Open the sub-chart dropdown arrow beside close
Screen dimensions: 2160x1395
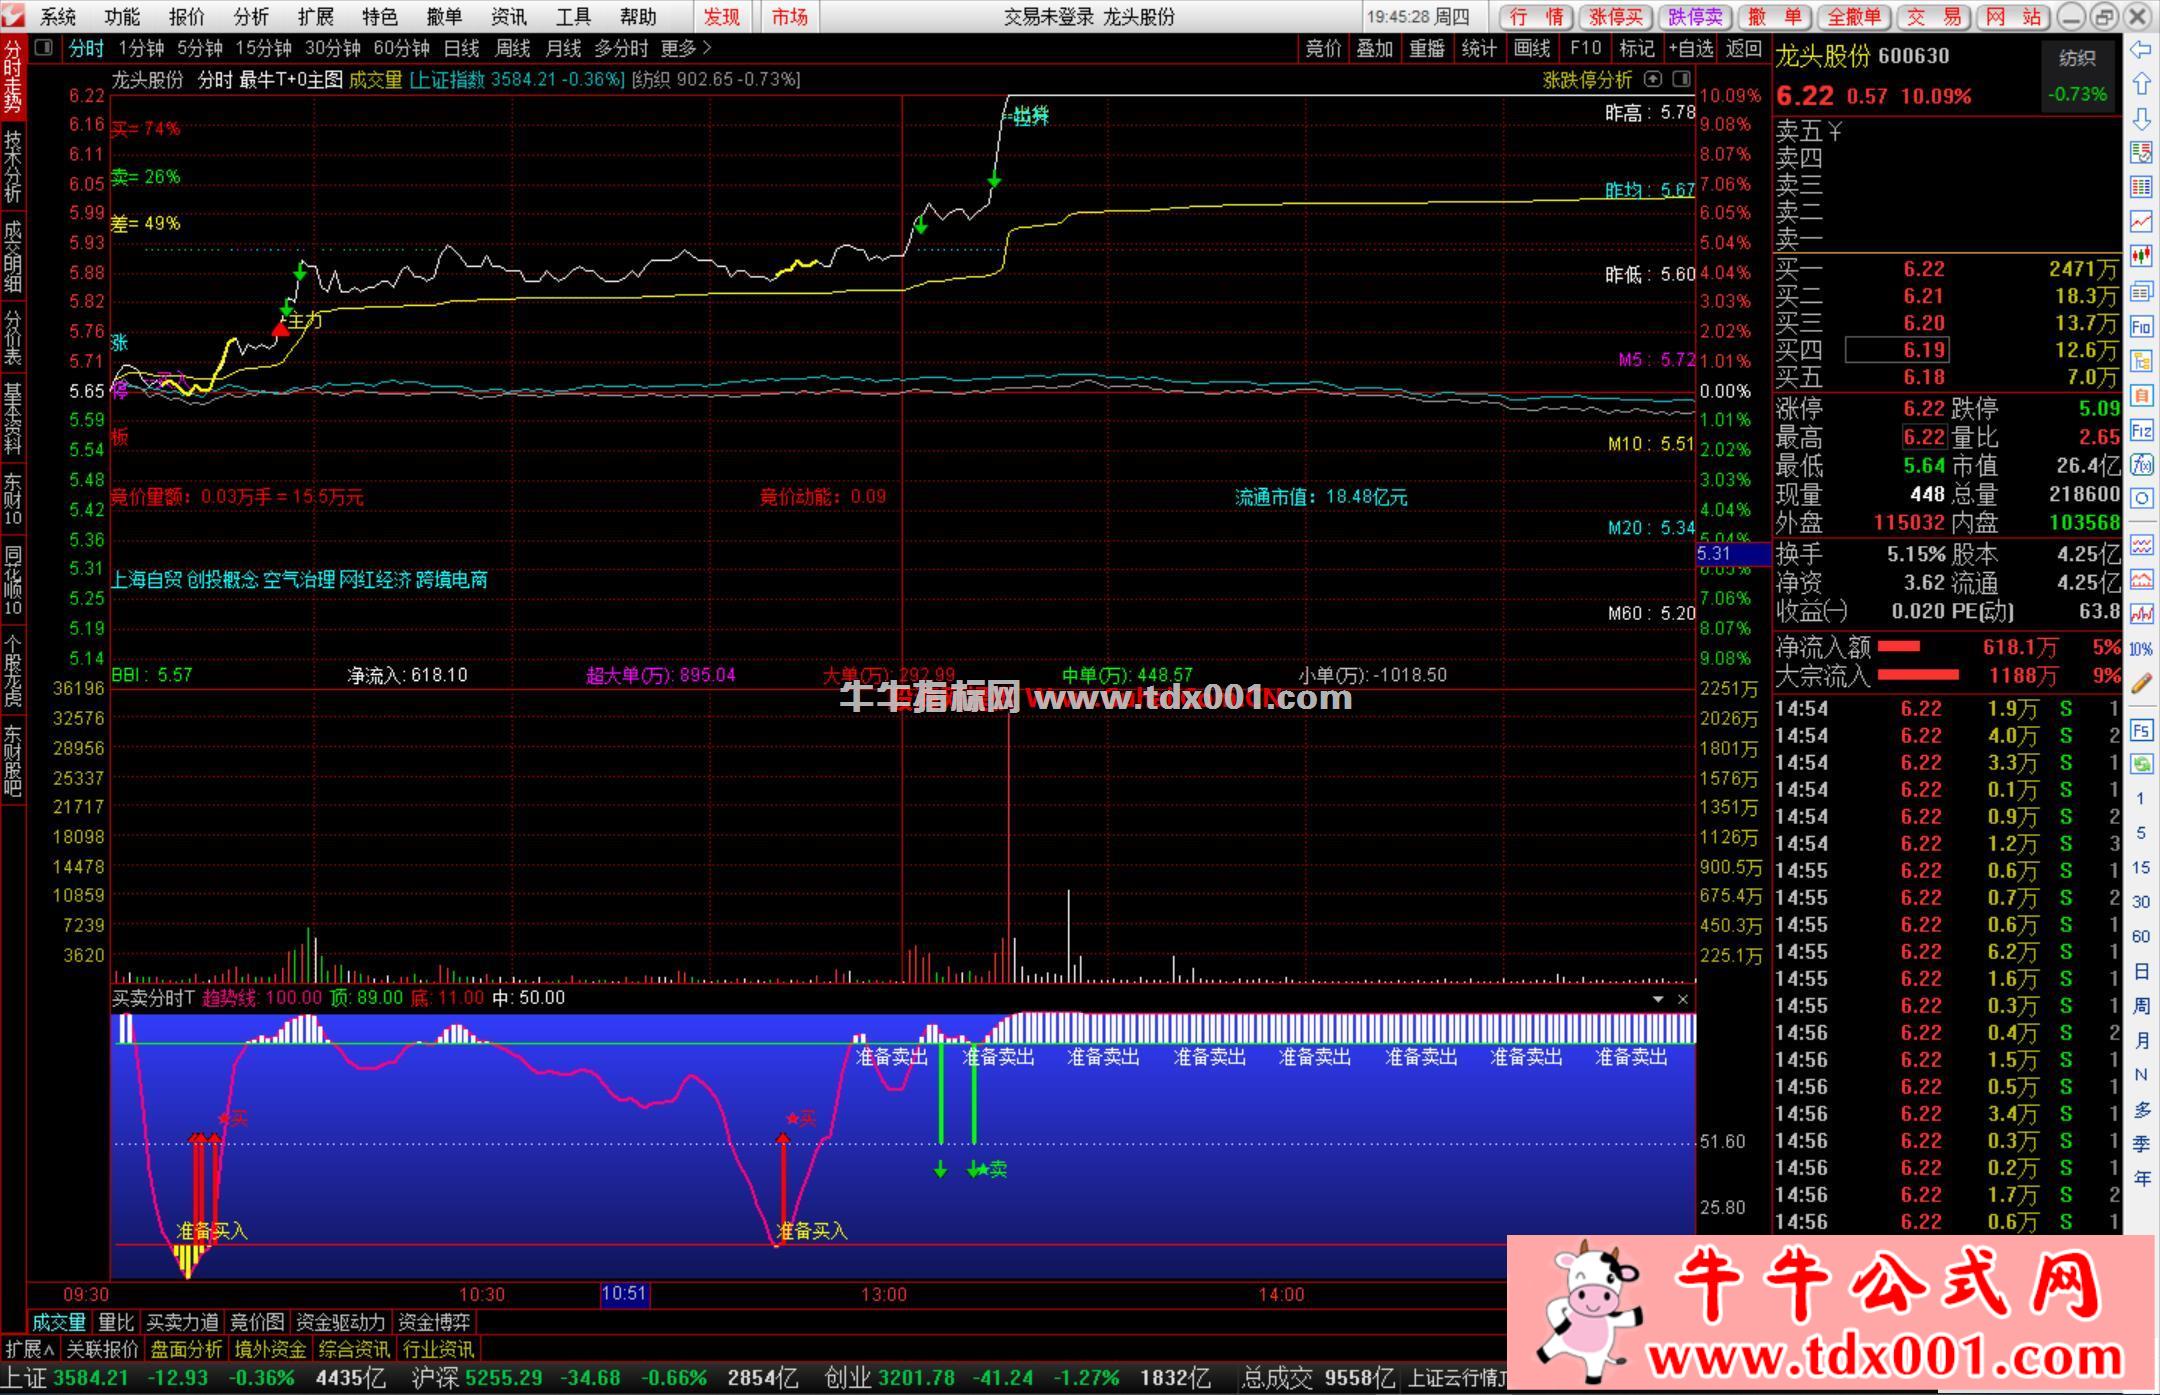click(1658, 999)
